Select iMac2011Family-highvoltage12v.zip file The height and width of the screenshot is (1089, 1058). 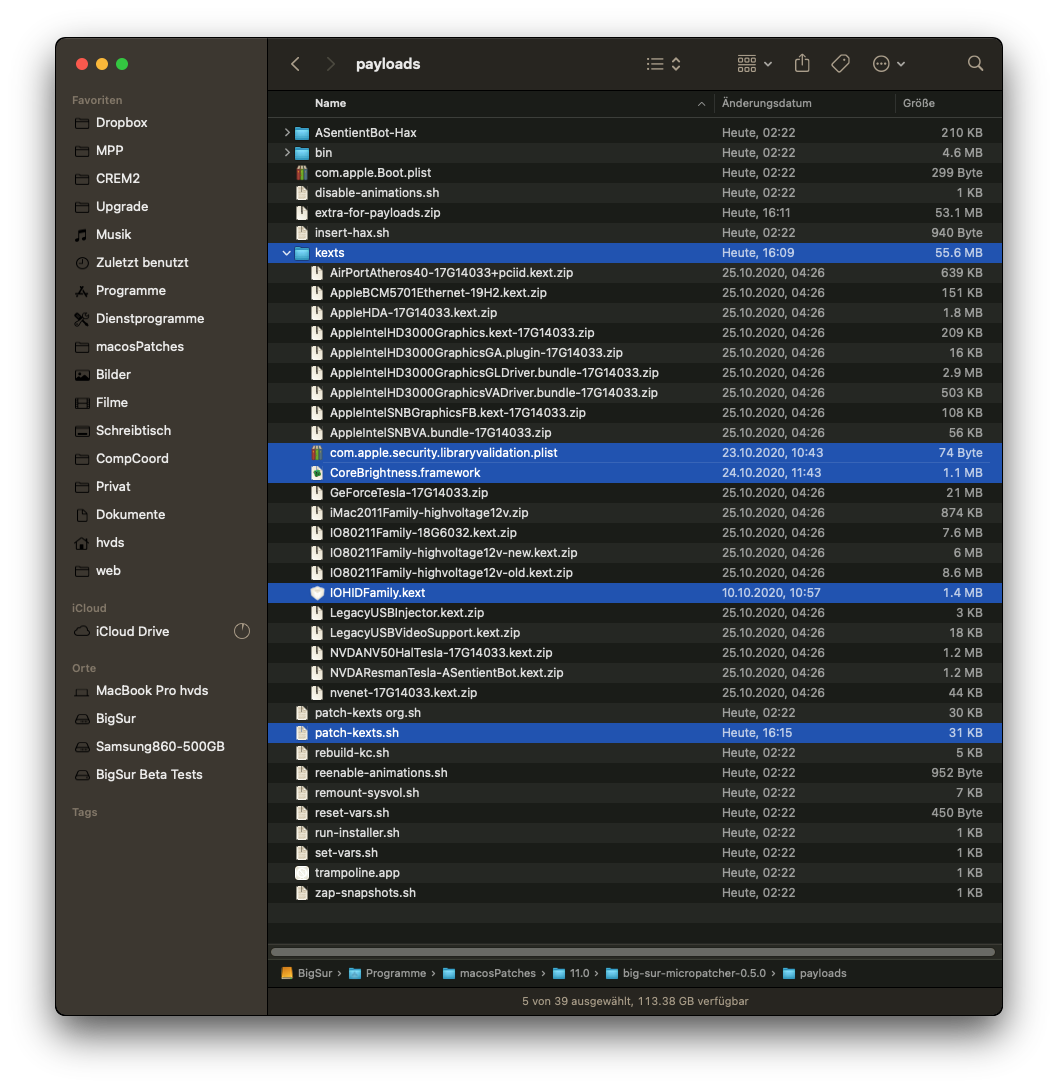(x=635, y=513)
